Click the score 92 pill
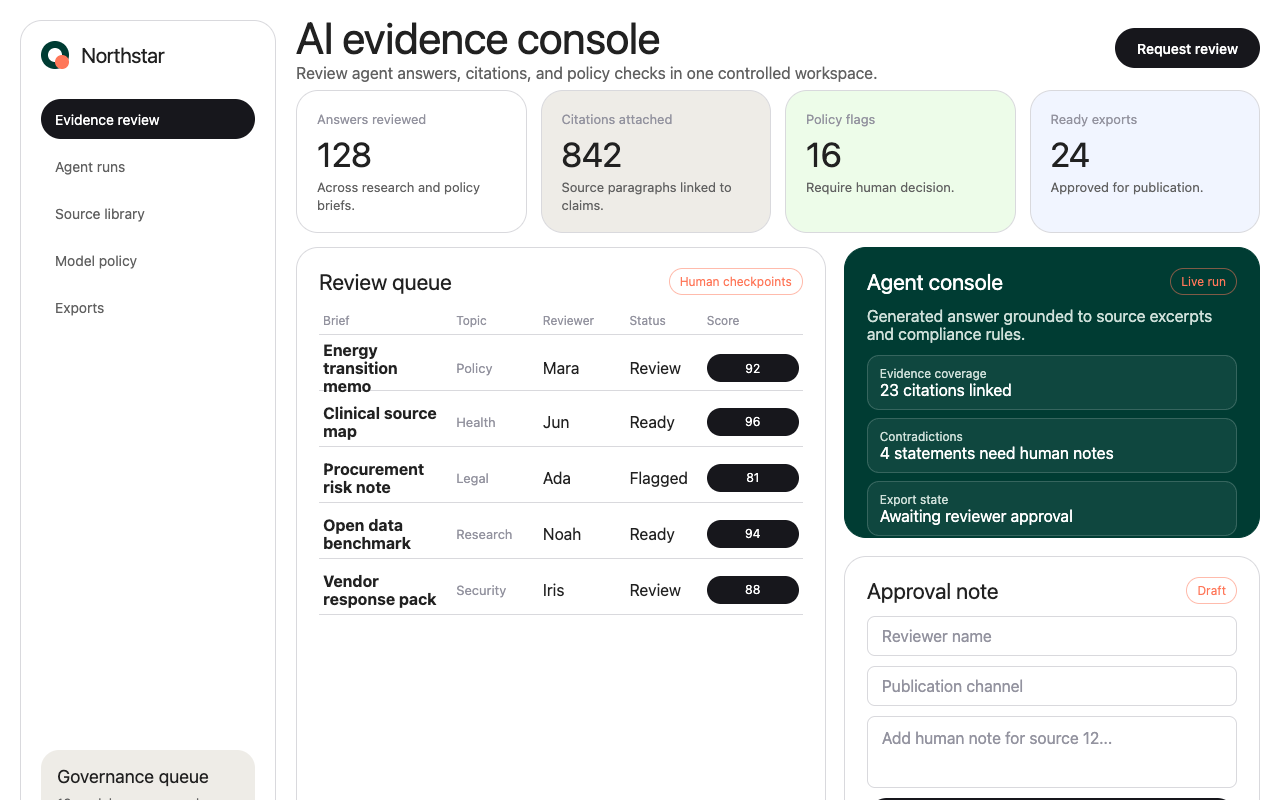Viewport: 1280px width, 800px height. (x=753, y=368)
